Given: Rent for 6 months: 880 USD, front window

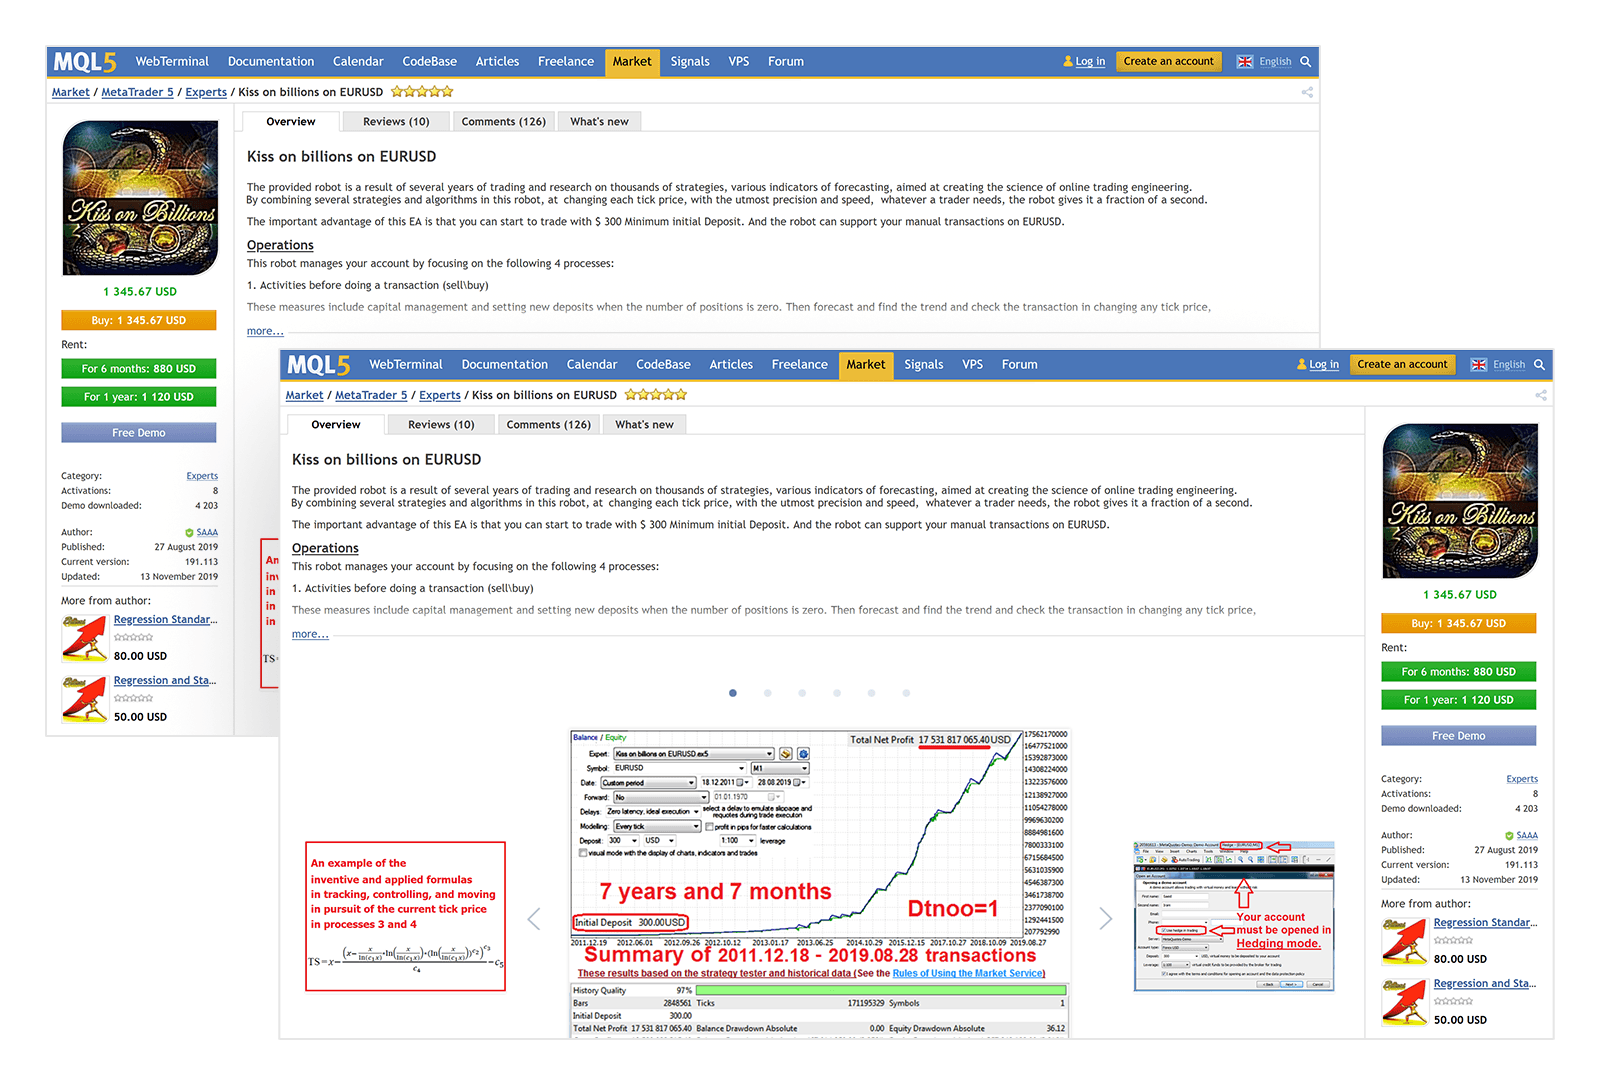Looking at the screenshot, I should [x=1458, y=672].
